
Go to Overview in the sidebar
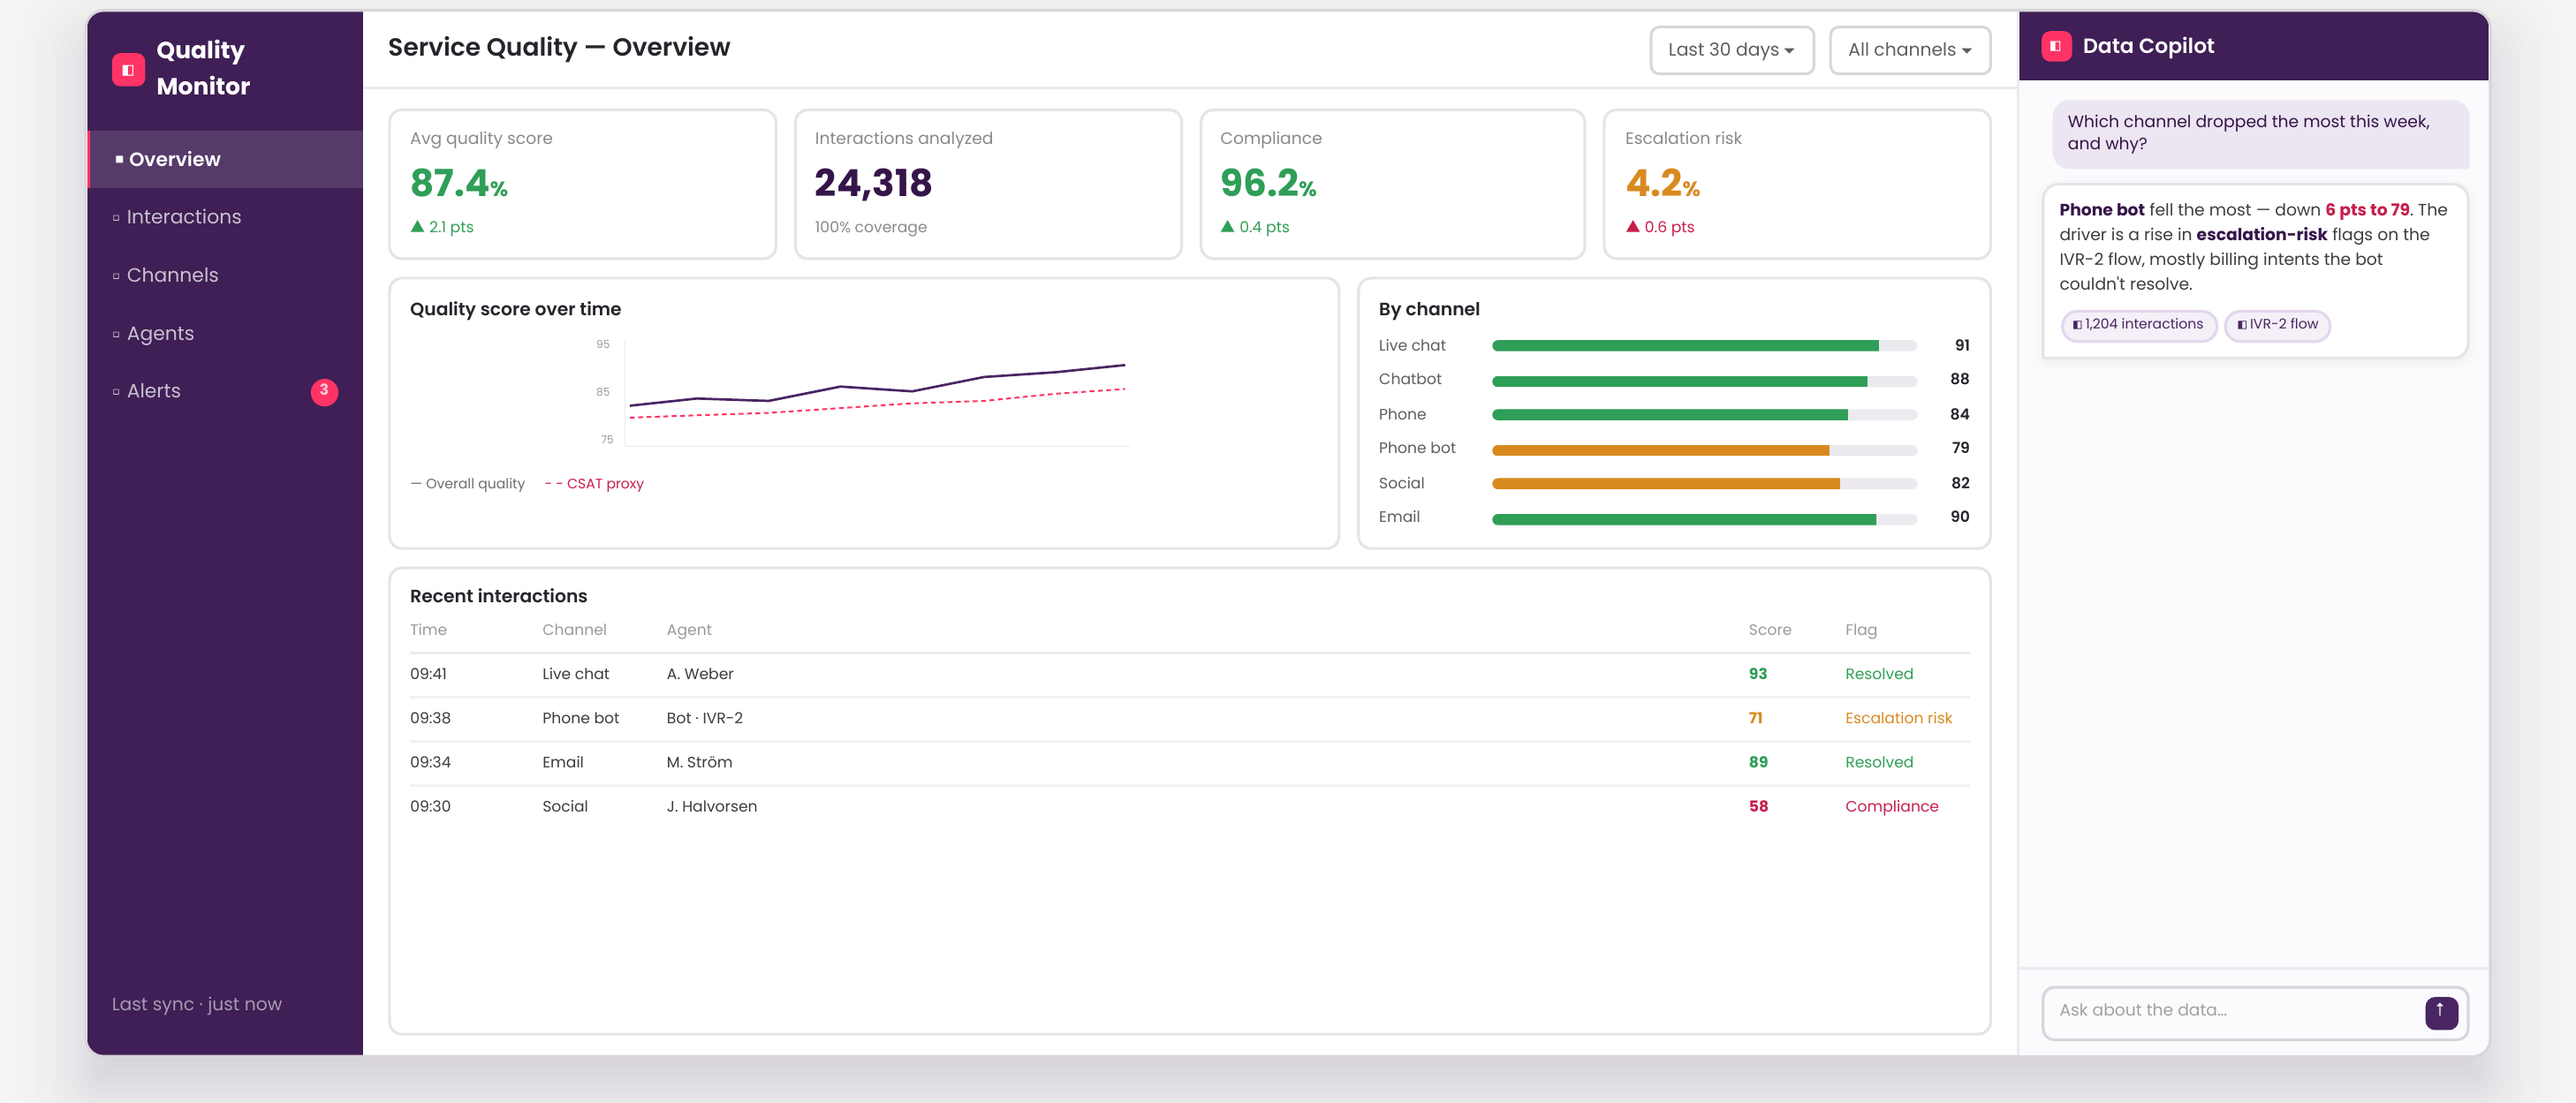[226, 159]
